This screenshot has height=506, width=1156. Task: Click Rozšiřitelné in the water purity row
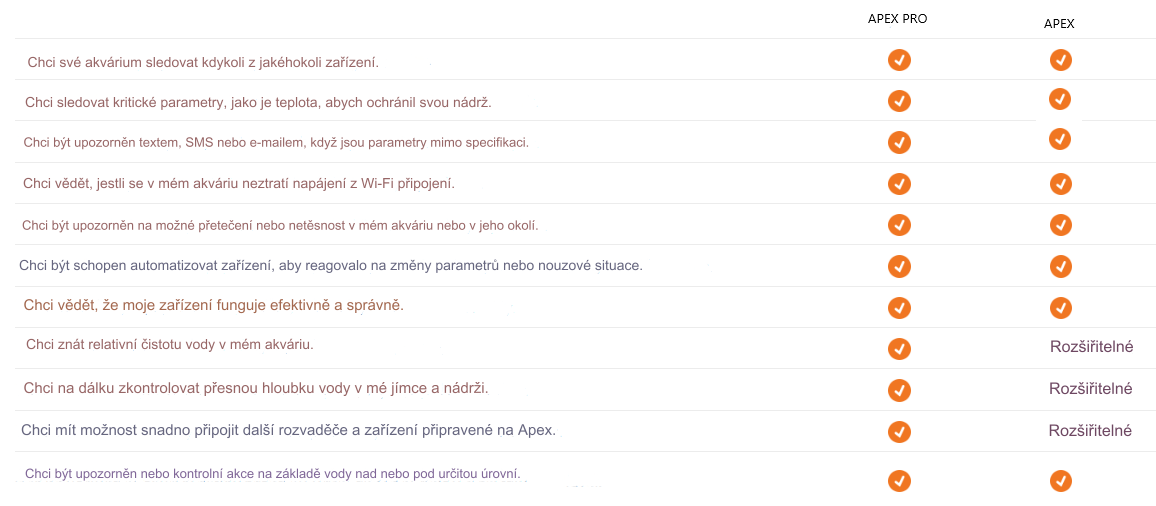pos(1091,347)
